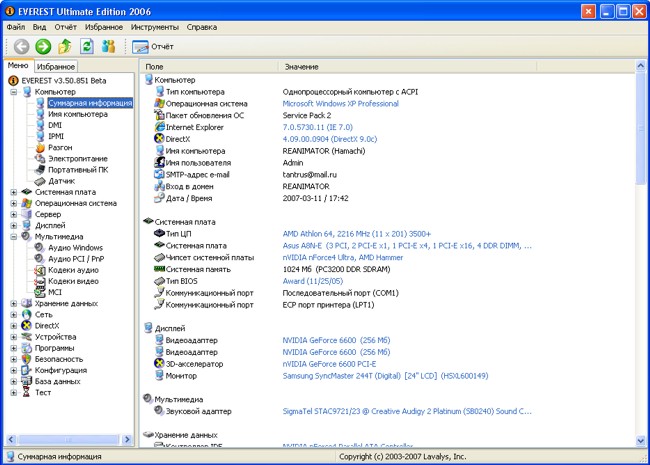The width and height of the screenshot is (650, 465).
Task: Click the Датчик sensor icon
Action: point(40,181)
